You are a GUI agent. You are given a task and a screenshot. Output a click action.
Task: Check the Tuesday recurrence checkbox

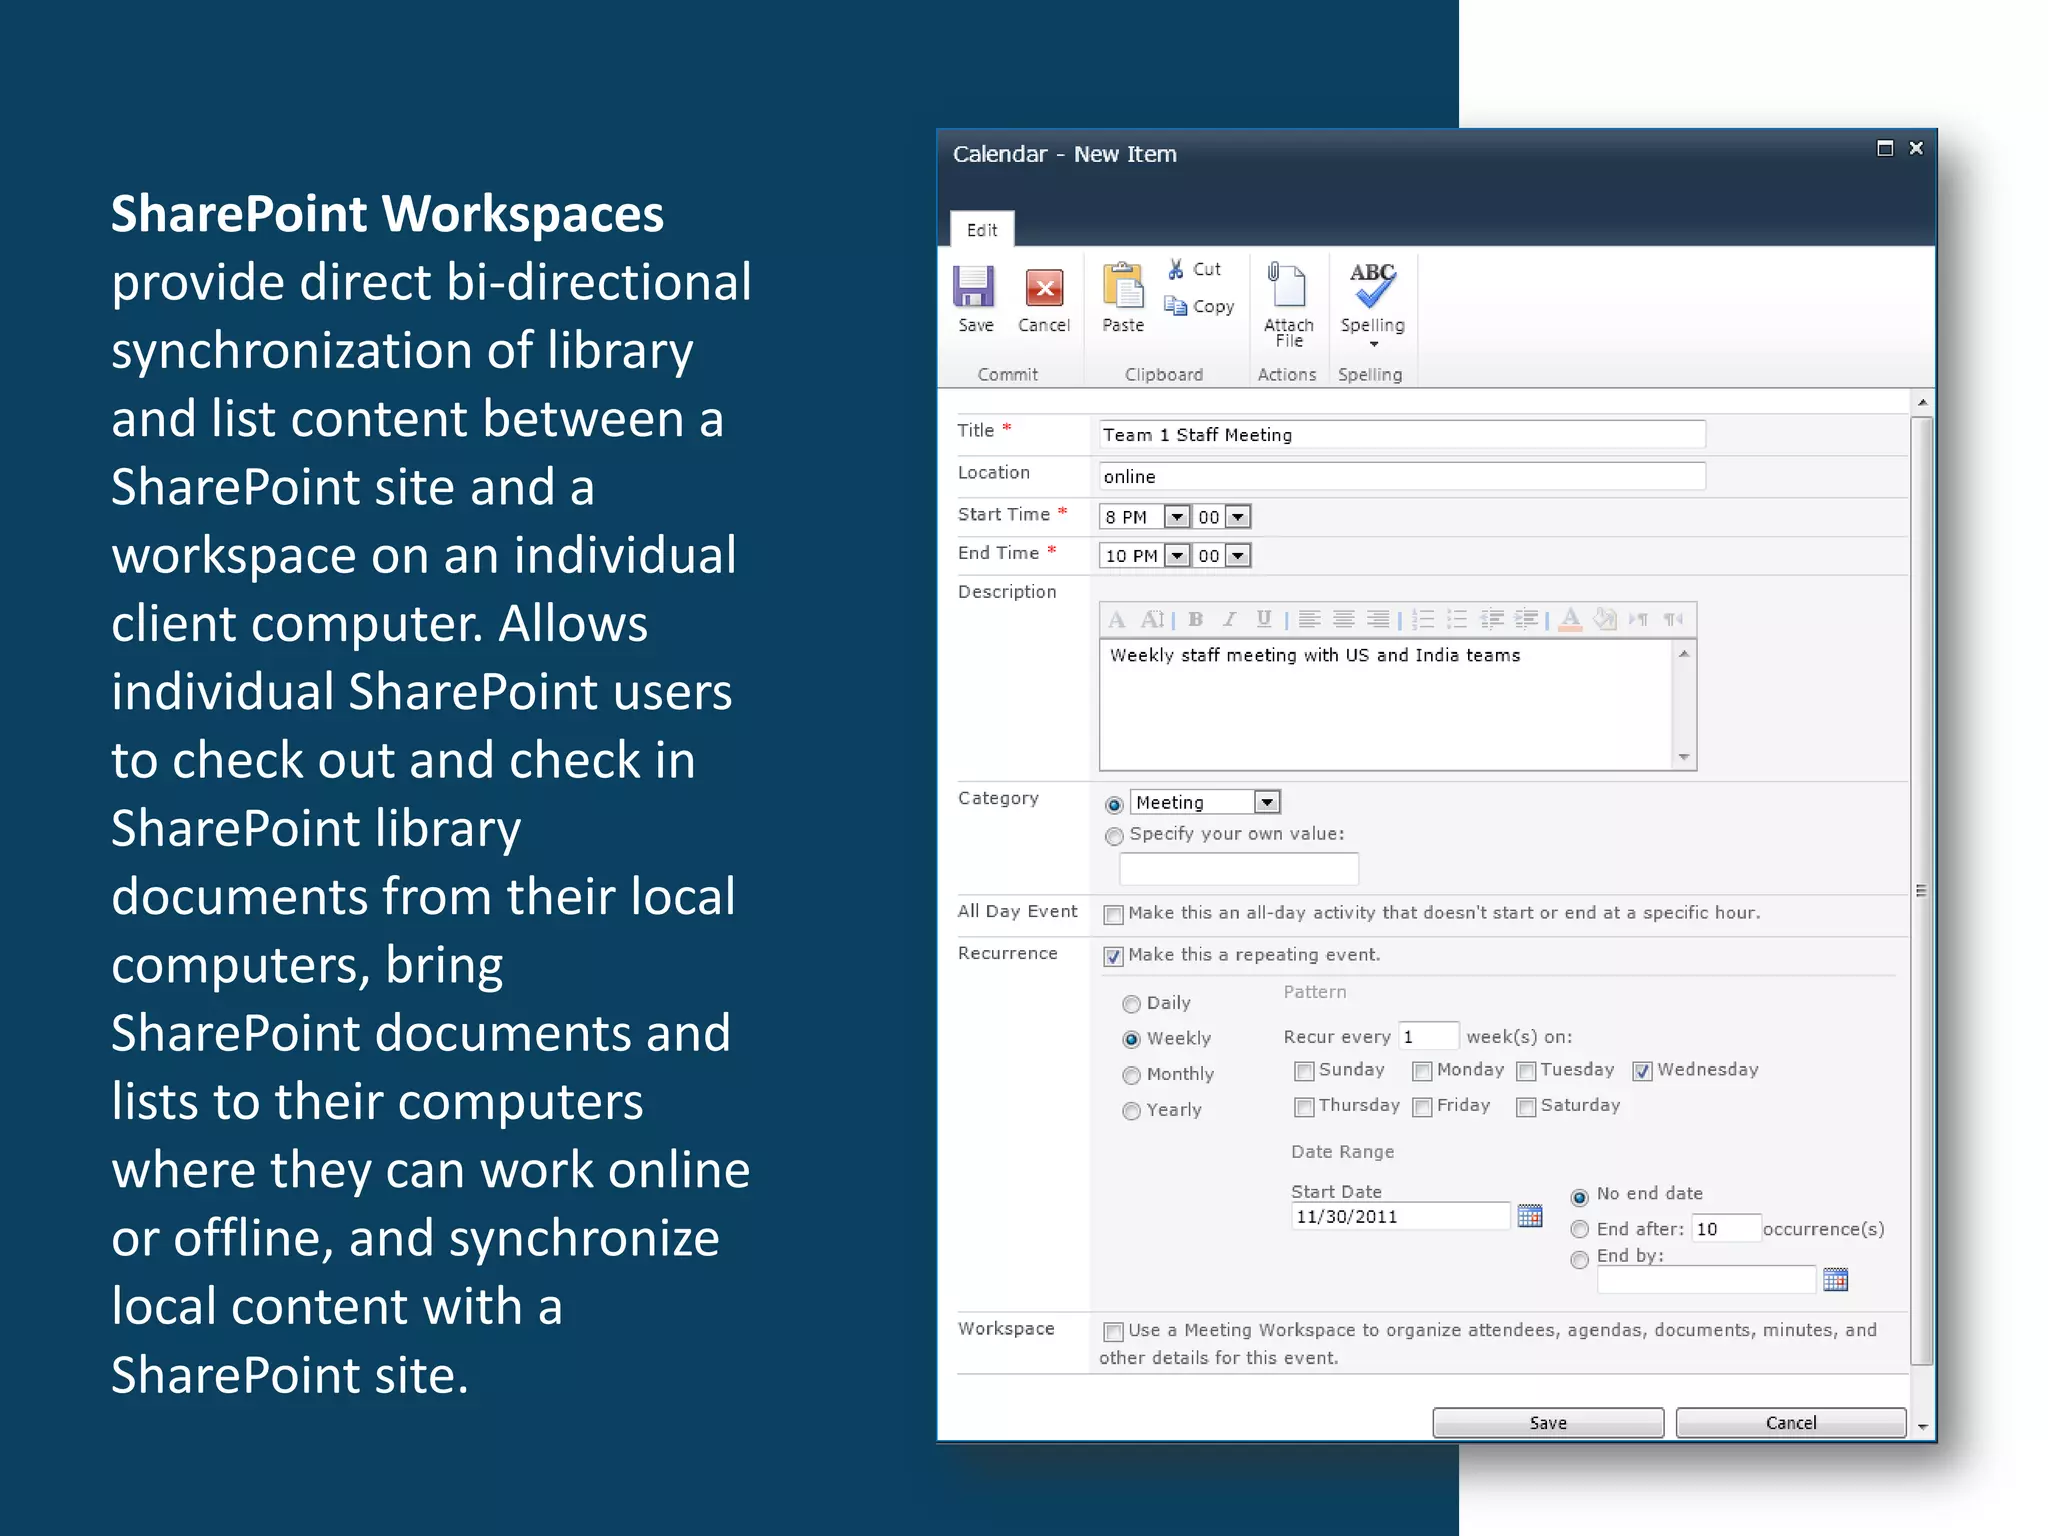1526,1071
